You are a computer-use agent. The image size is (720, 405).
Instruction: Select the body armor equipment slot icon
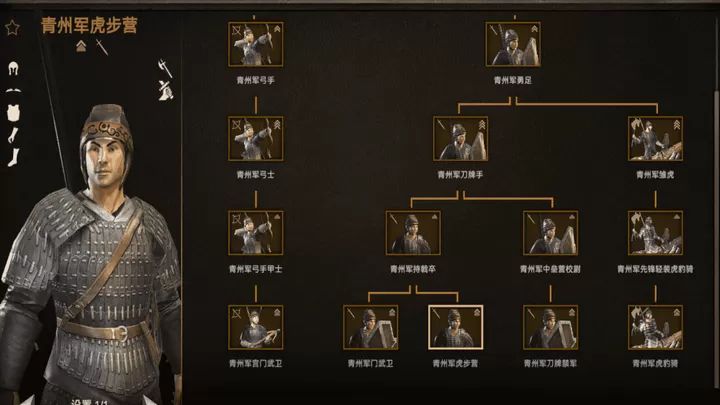click(x=13, y=112)
